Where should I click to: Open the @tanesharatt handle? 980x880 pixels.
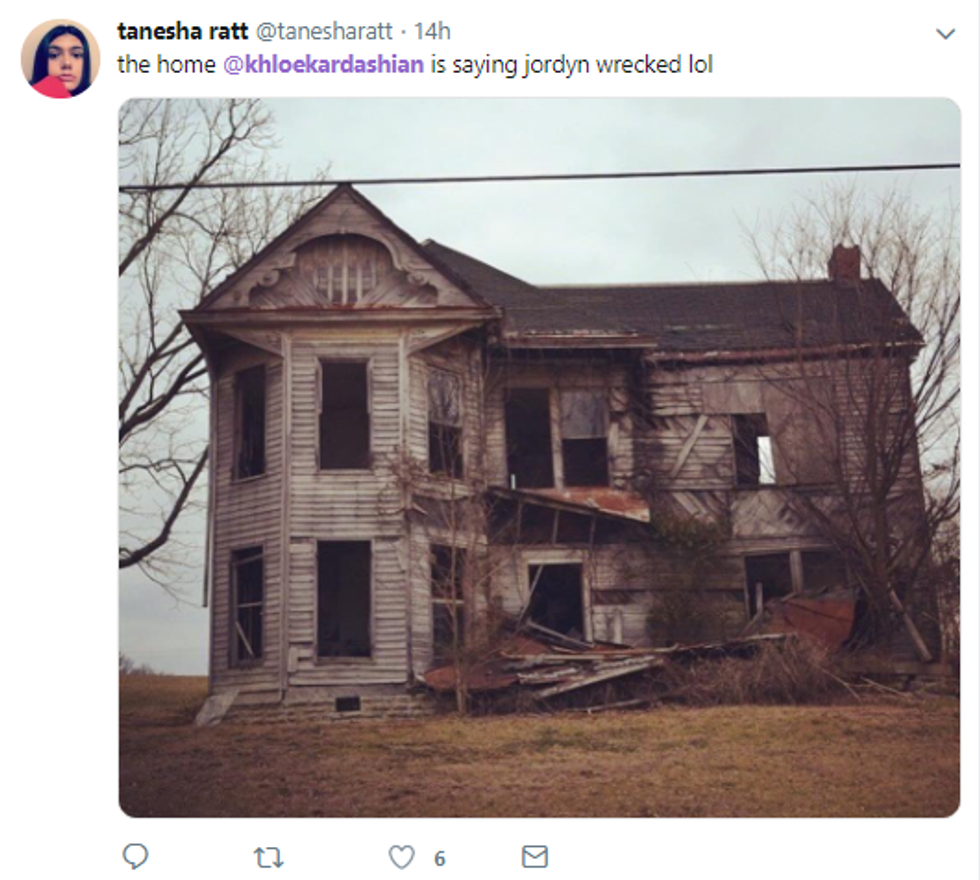click(x=324, y=31)
